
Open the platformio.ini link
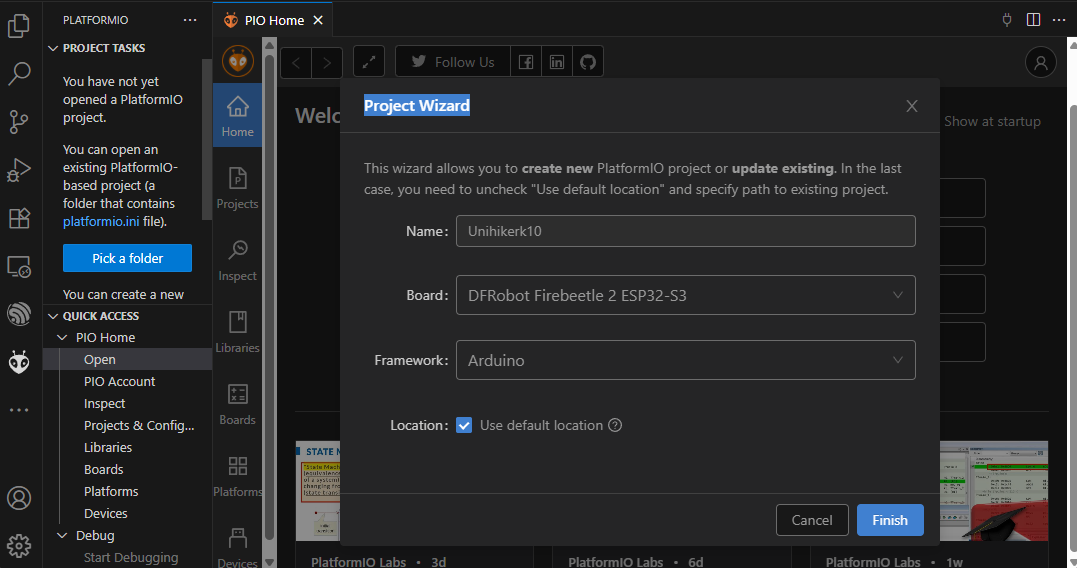click(101, 221)
